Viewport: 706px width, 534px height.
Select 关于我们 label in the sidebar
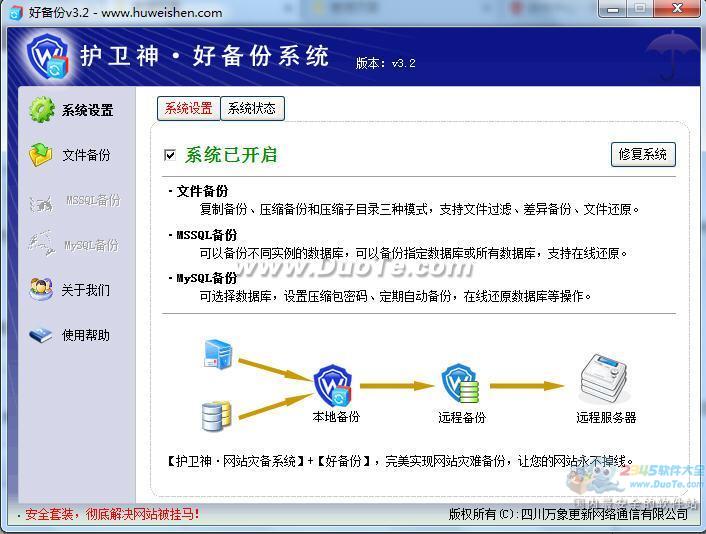point(86,290)
